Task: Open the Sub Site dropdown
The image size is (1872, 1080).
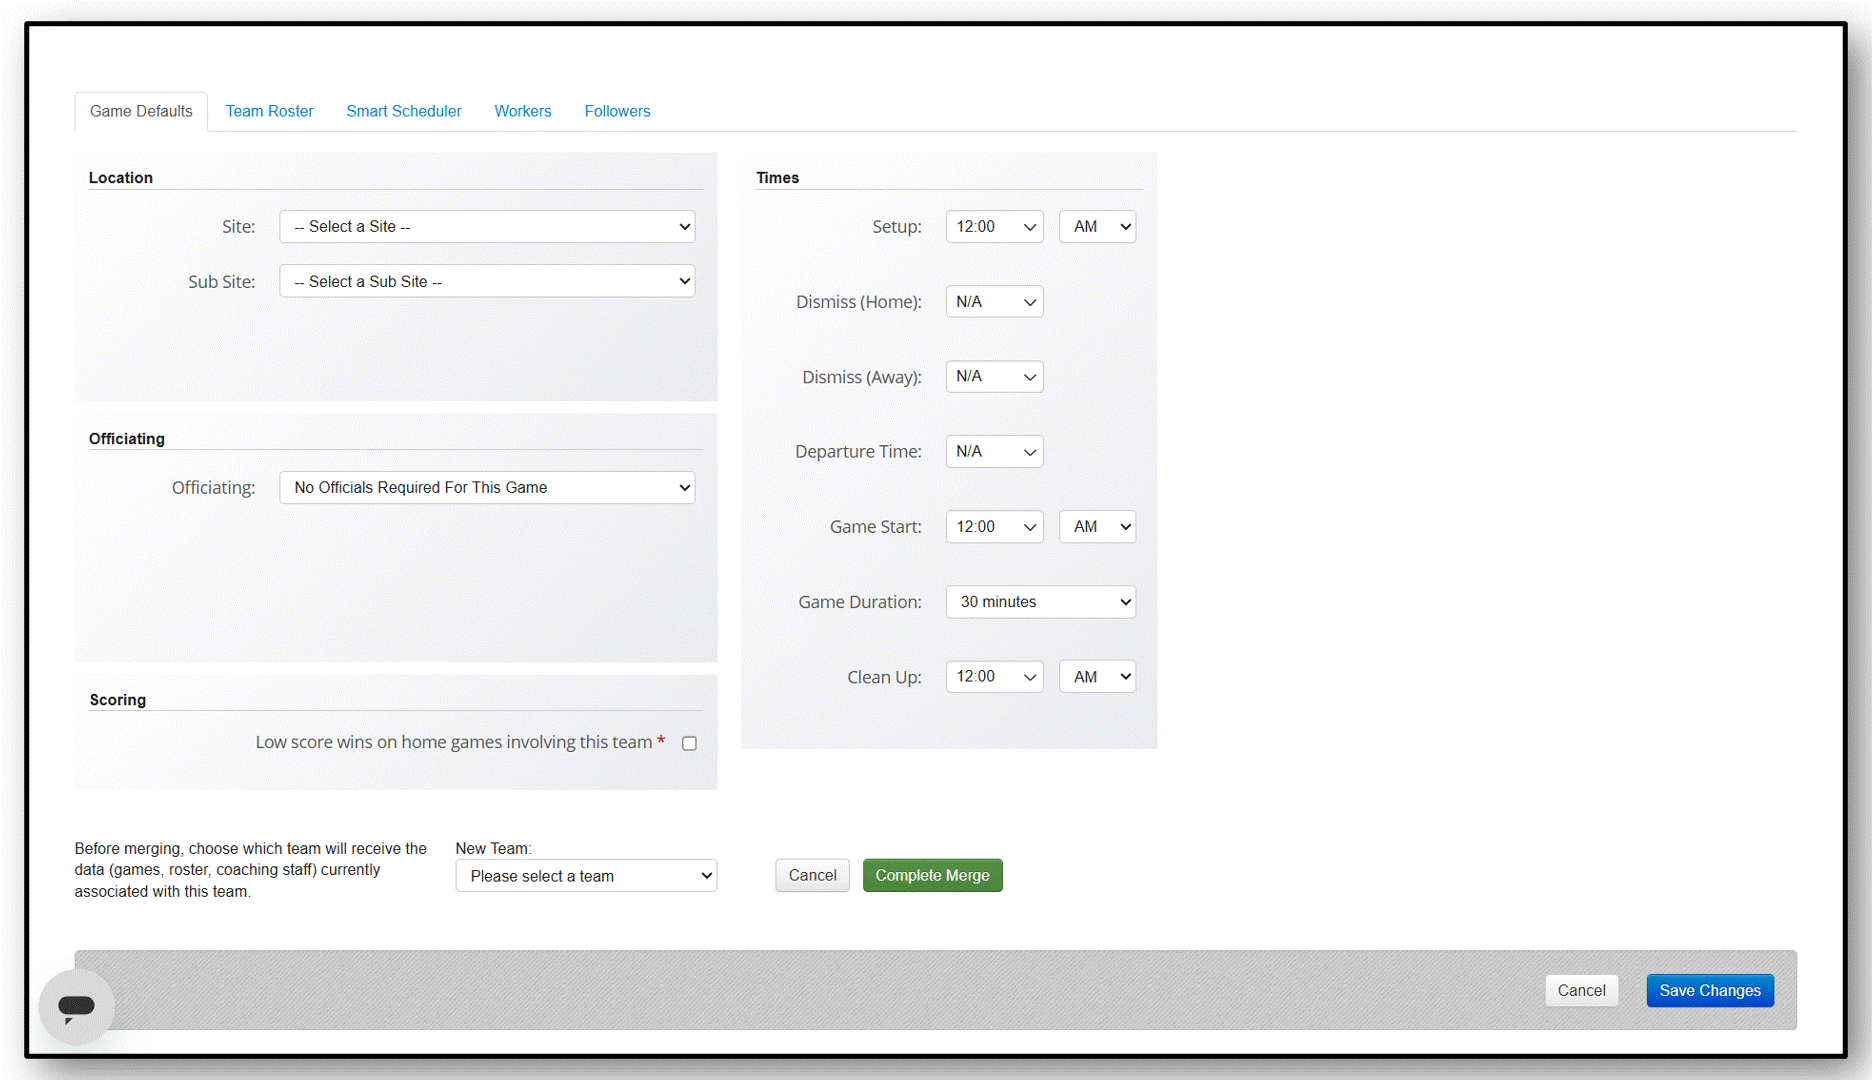Action: point(487,282)
